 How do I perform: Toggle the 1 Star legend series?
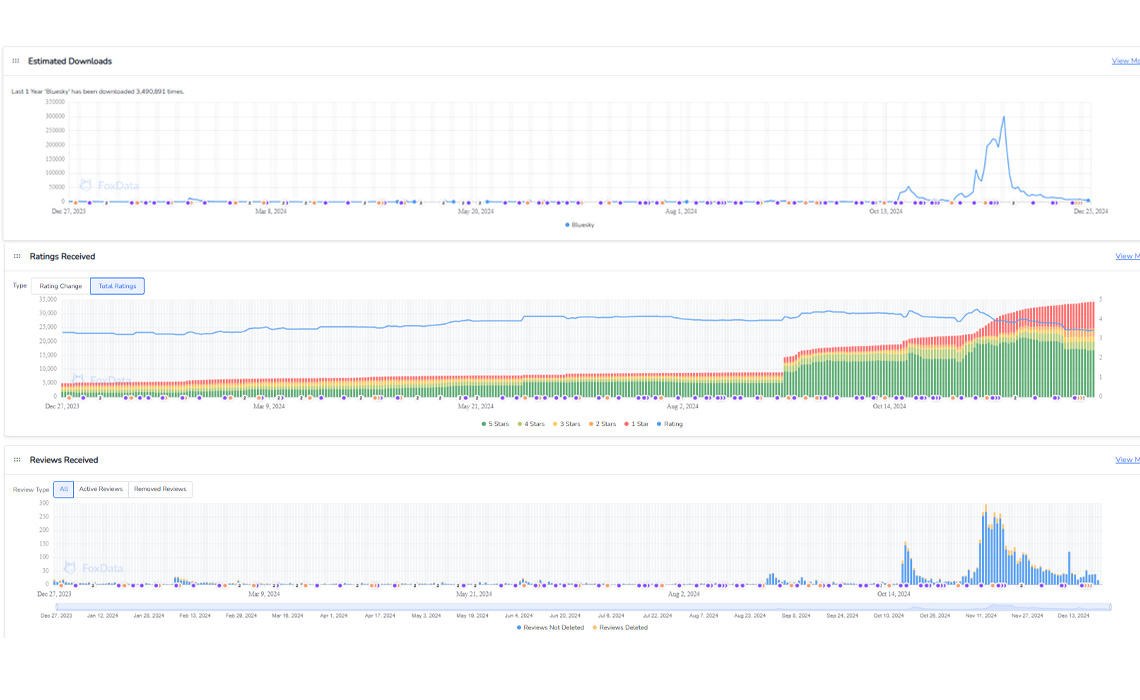(636, 425)
